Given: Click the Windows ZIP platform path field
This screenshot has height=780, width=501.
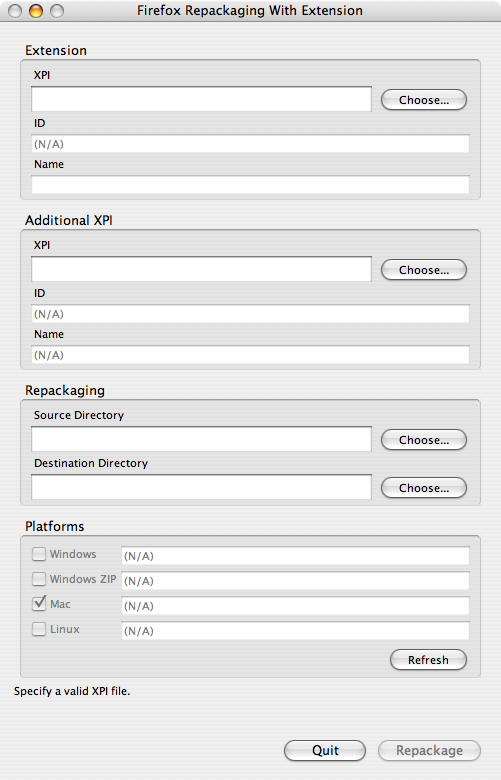Looking at the screenshot, I should 295,581.
